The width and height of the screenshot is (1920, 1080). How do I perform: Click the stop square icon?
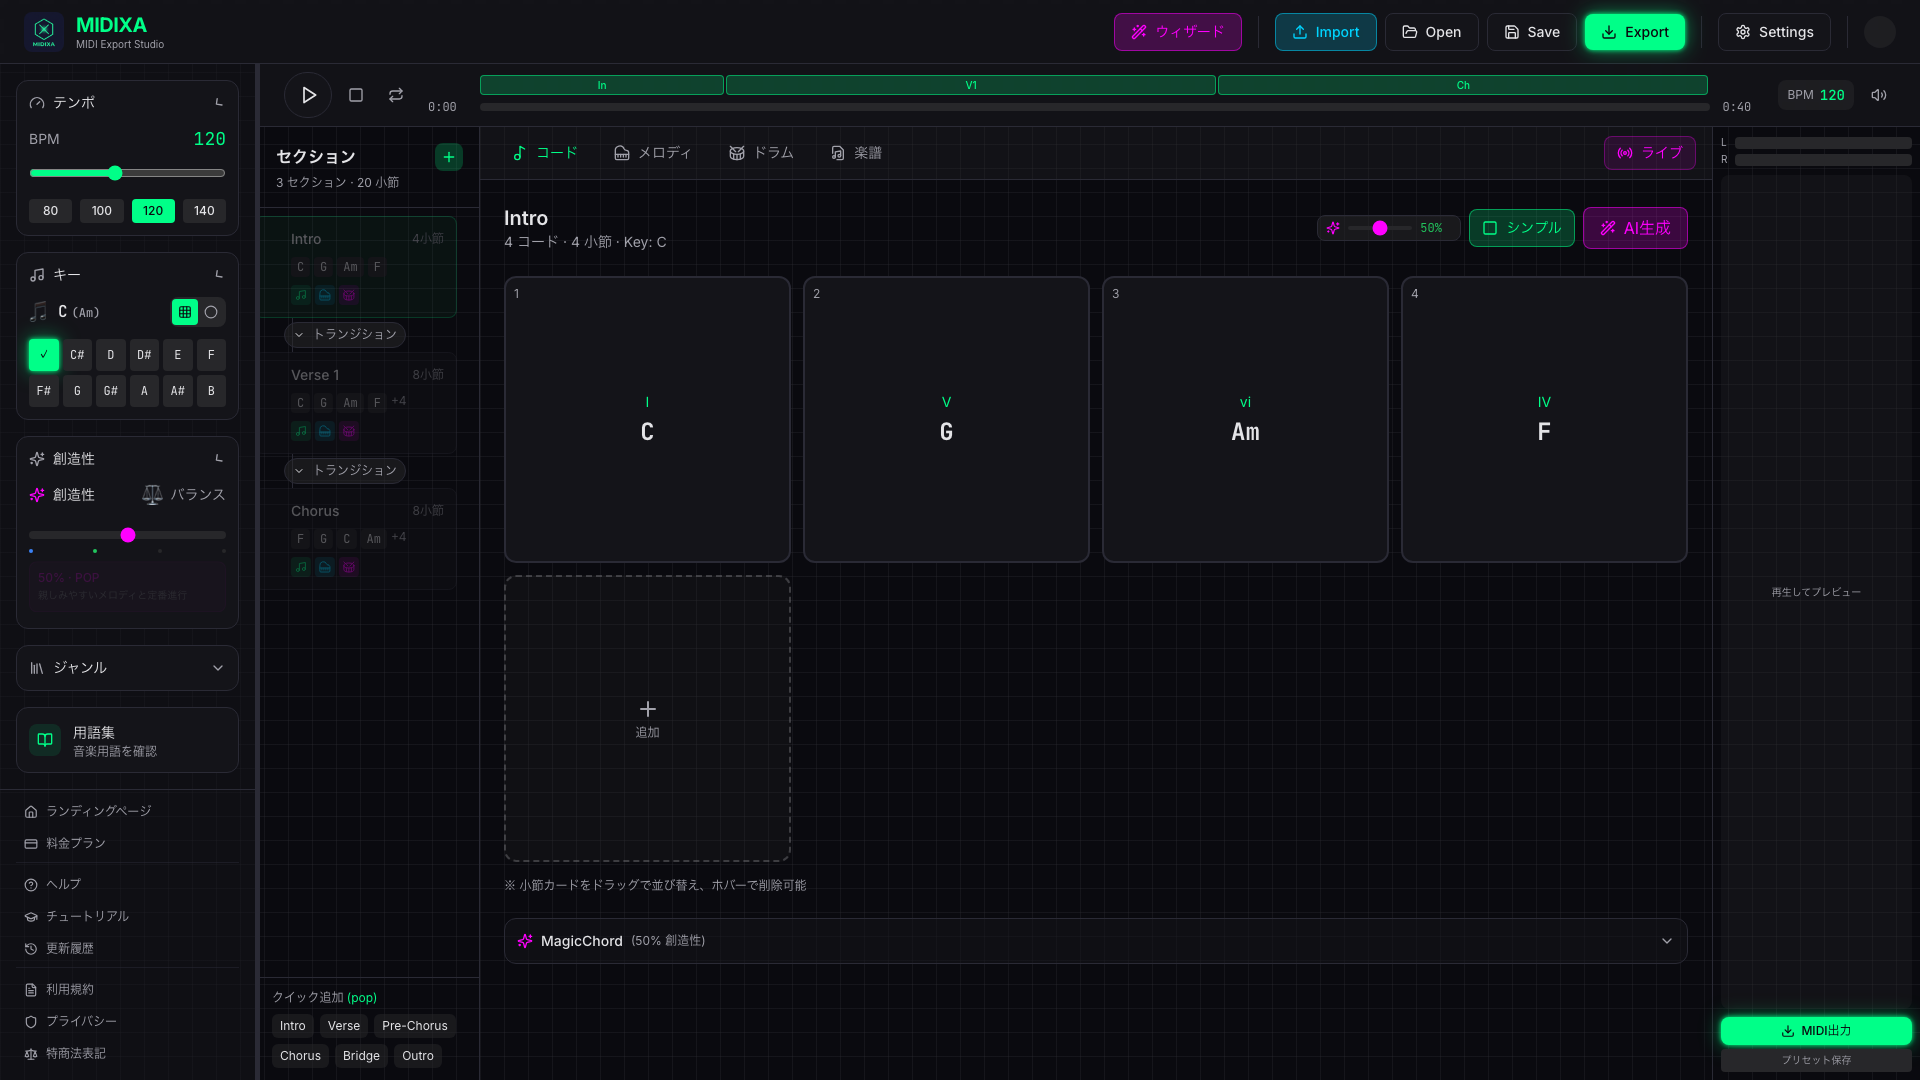click(x=355, y=95)
